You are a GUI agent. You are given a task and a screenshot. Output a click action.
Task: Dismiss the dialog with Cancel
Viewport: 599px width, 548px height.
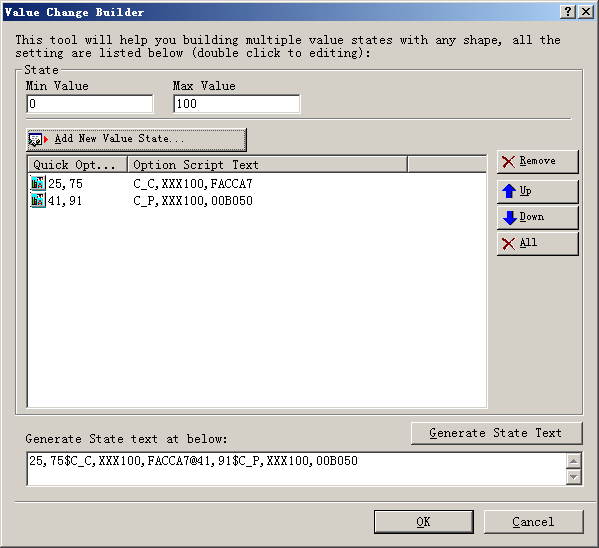click(533, 522)
